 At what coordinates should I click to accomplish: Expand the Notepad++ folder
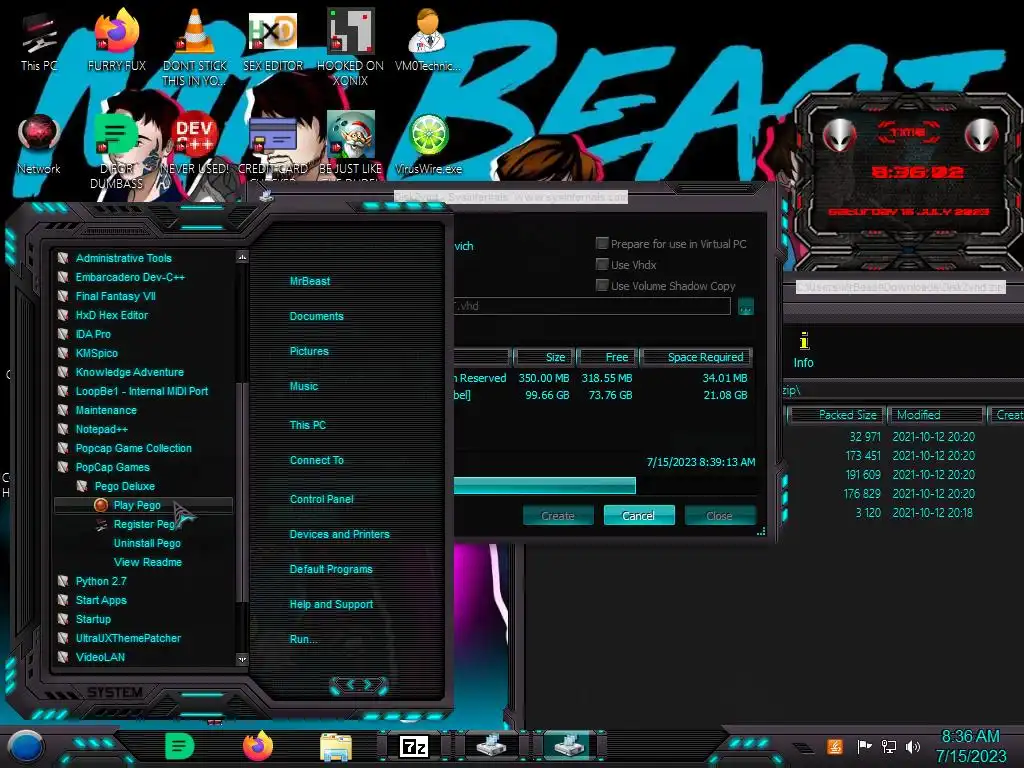click(x=101, y=429)
